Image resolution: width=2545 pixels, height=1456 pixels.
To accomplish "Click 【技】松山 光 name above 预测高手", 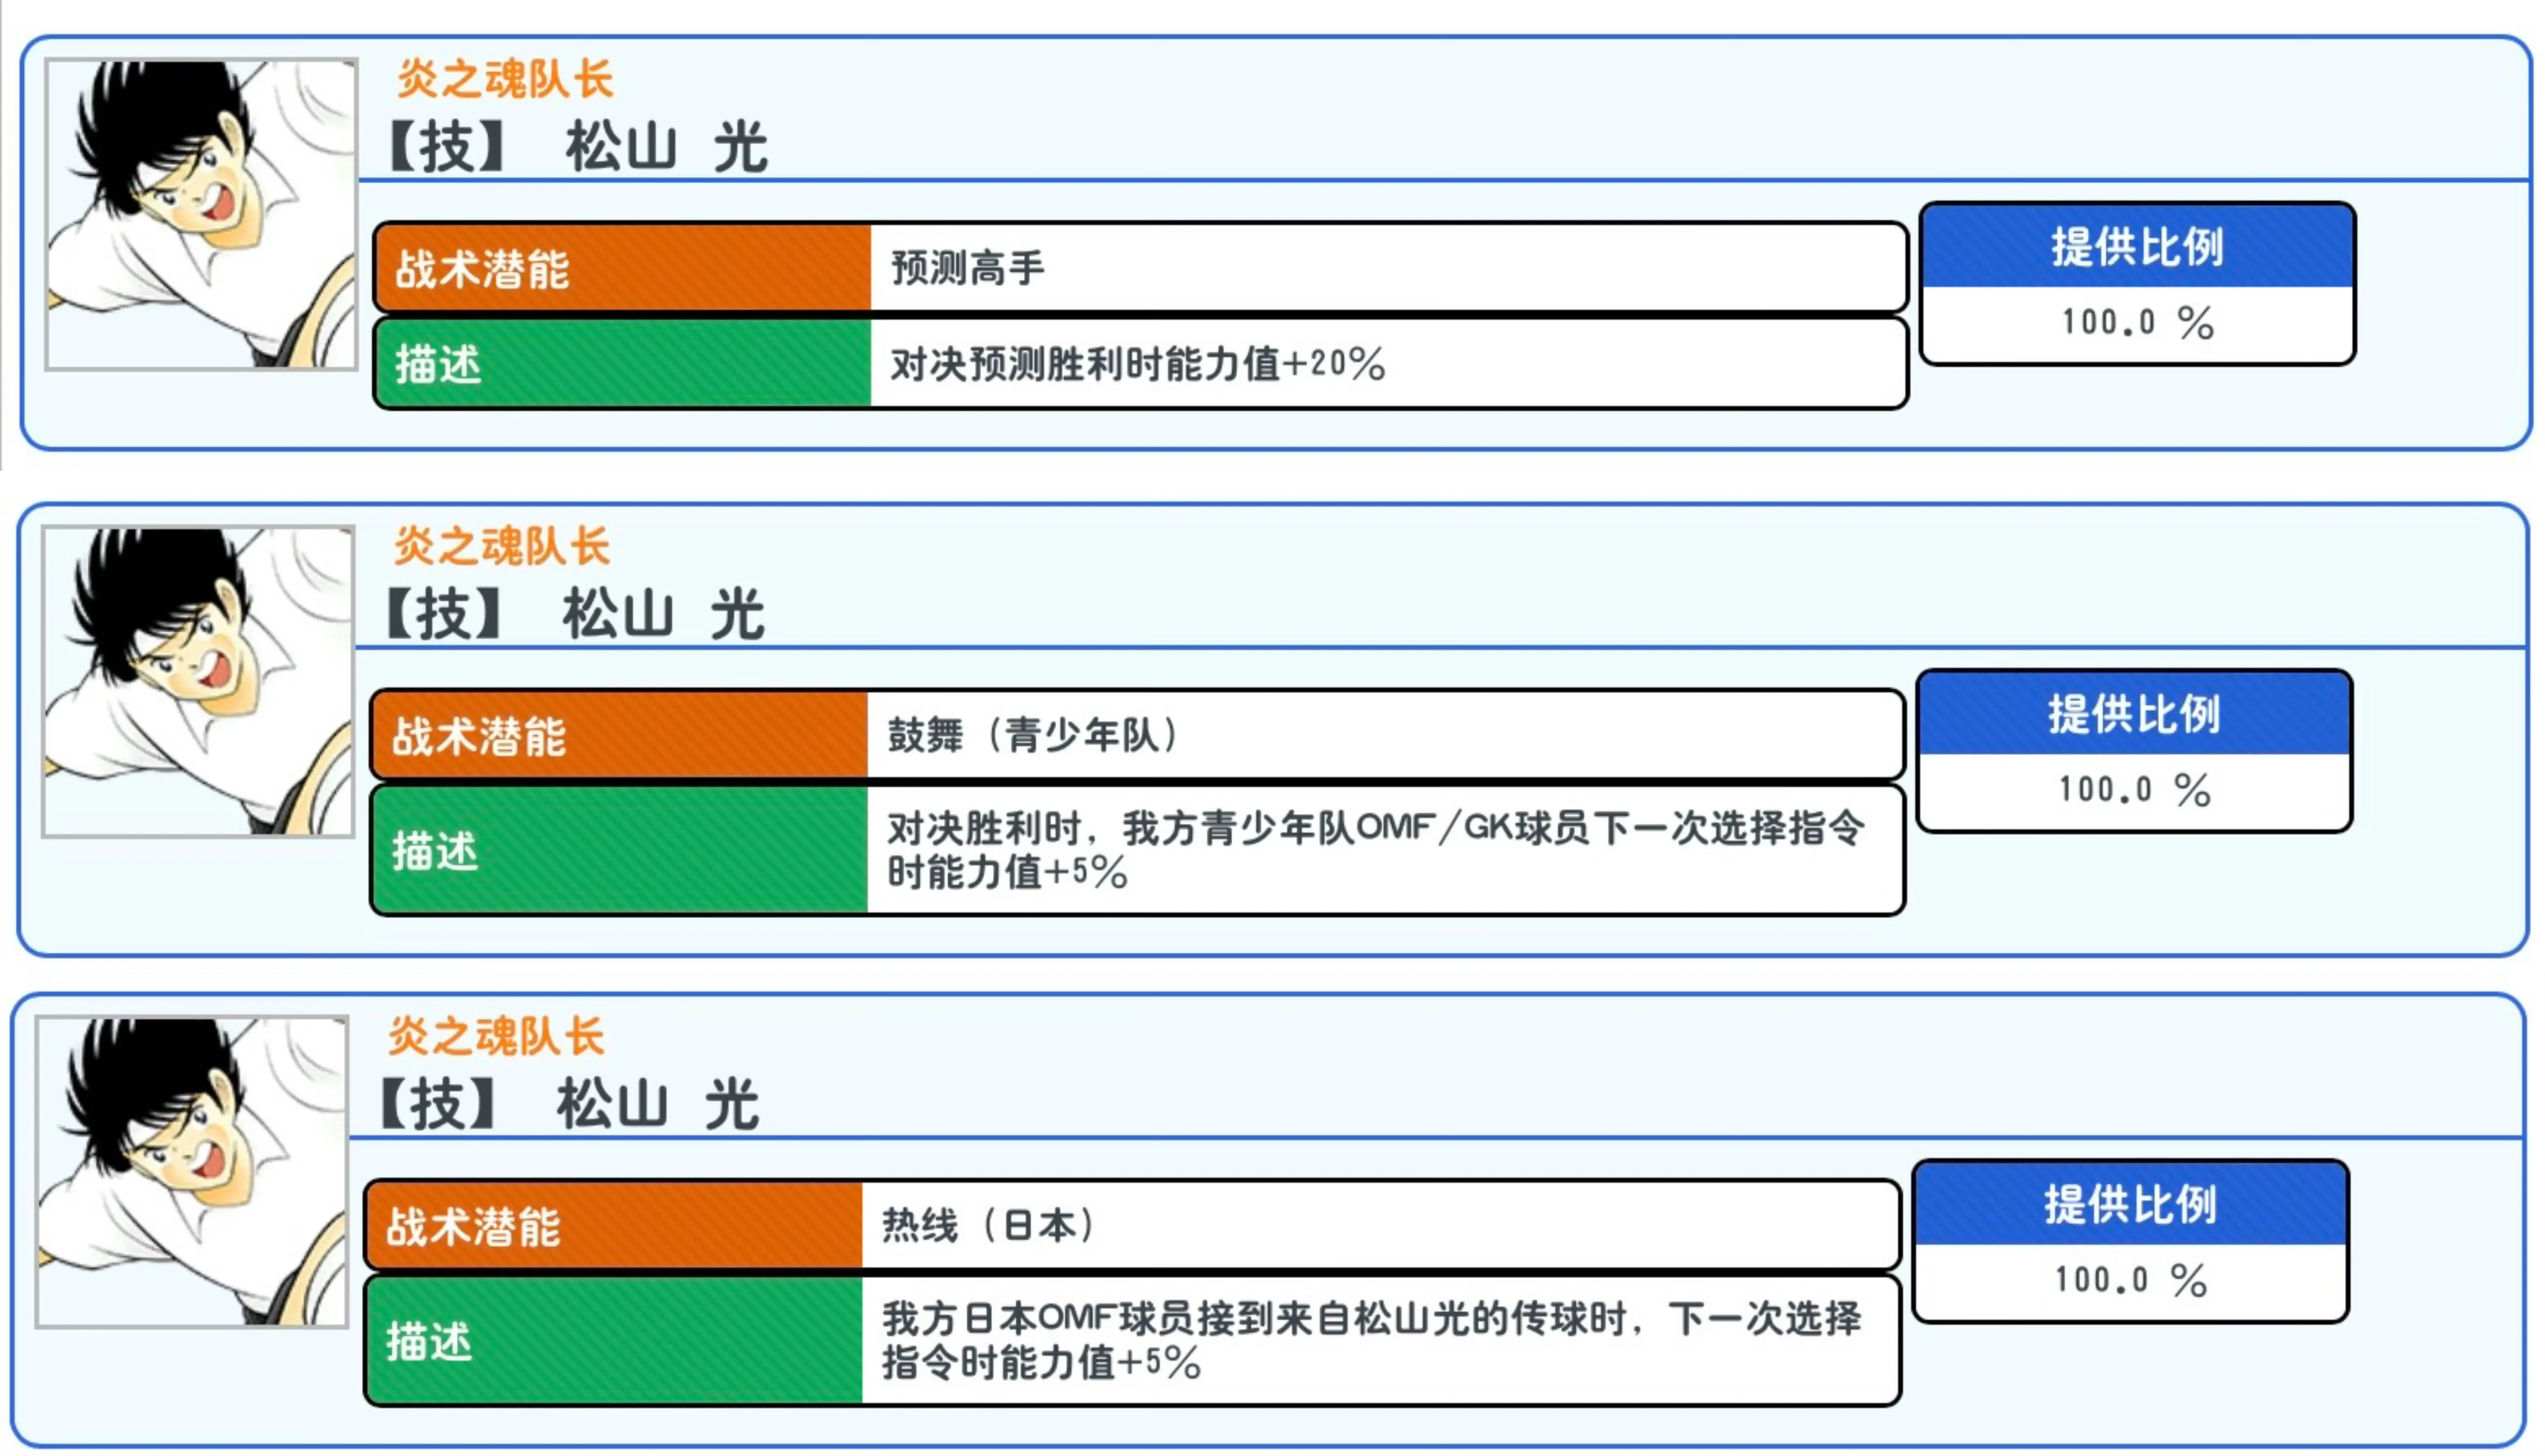I will click(x=578, y=147).
